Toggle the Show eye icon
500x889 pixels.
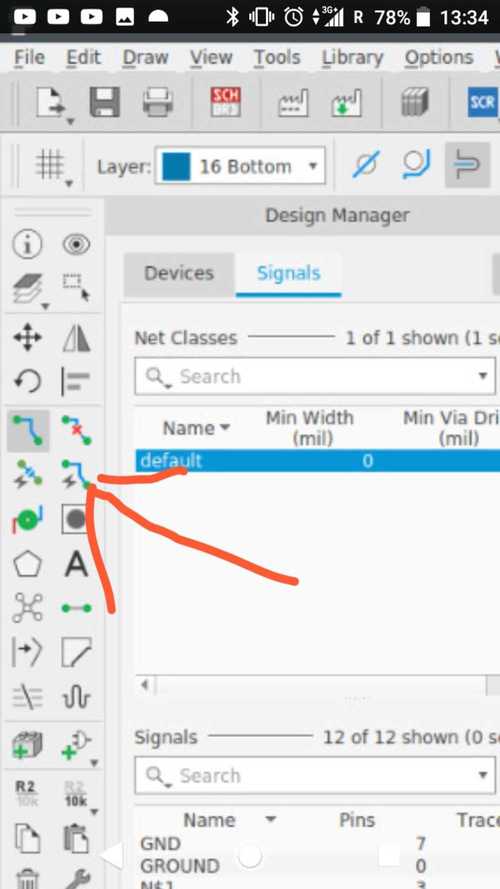coord(76,245)
